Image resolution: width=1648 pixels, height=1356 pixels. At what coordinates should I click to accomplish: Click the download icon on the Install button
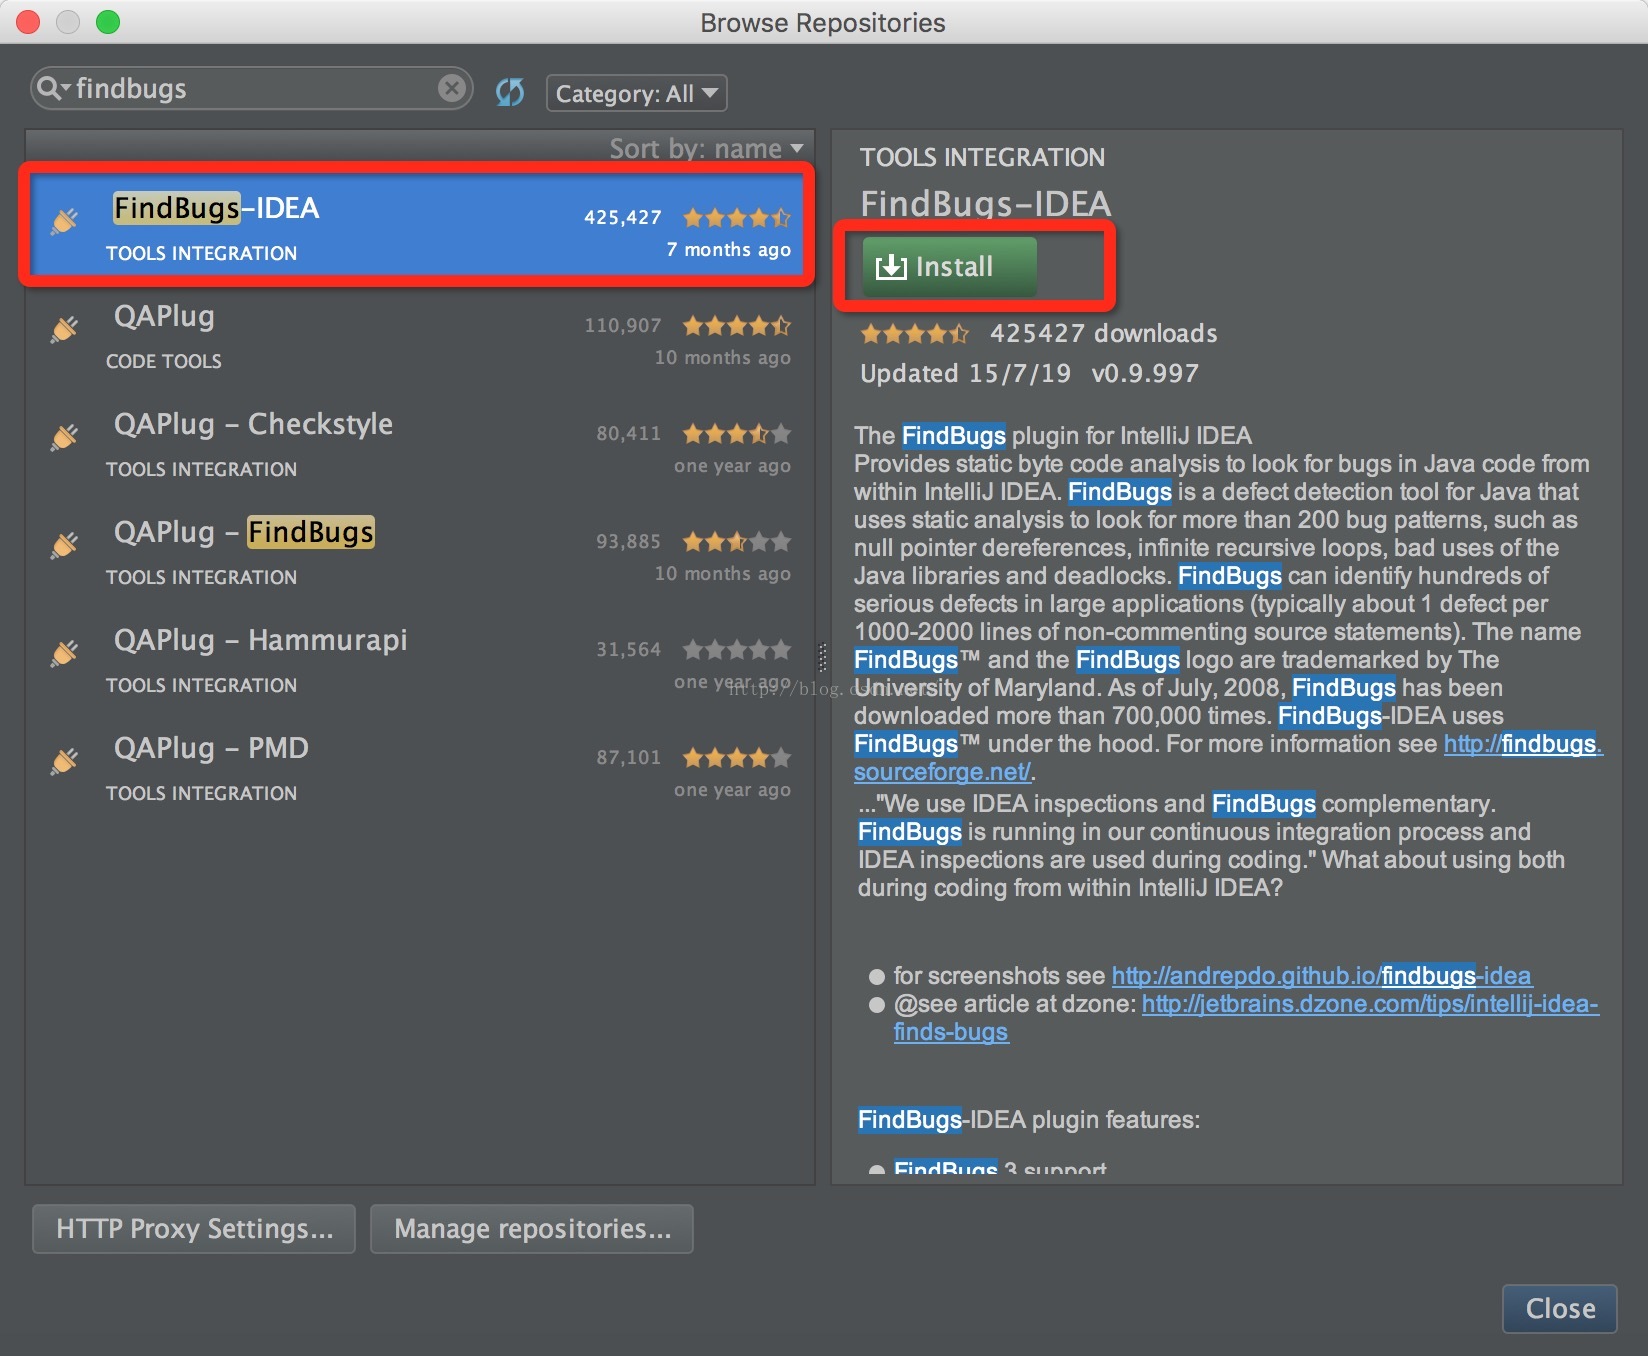click(890, 266)
